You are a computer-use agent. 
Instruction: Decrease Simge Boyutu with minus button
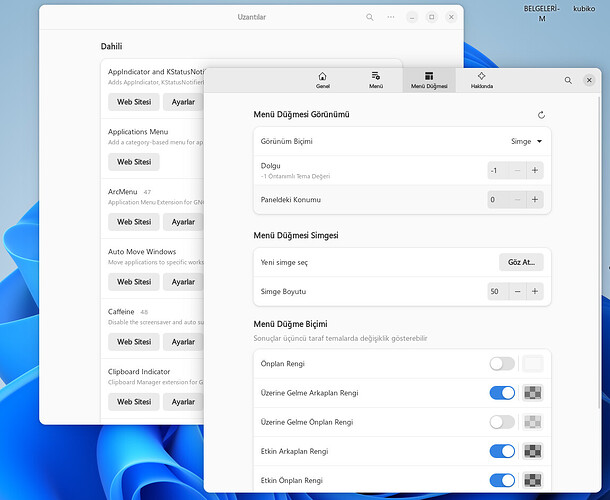(x=517, y=291)
